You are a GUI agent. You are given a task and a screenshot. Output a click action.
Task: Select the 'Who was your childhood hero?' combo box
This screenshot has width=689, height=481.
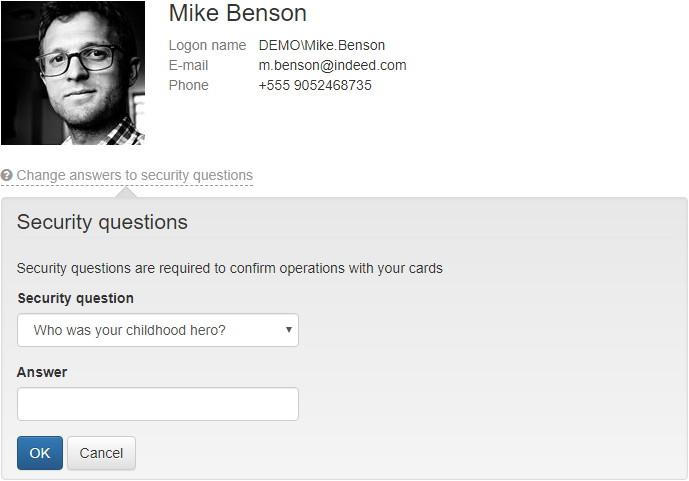tap(157, 330)
